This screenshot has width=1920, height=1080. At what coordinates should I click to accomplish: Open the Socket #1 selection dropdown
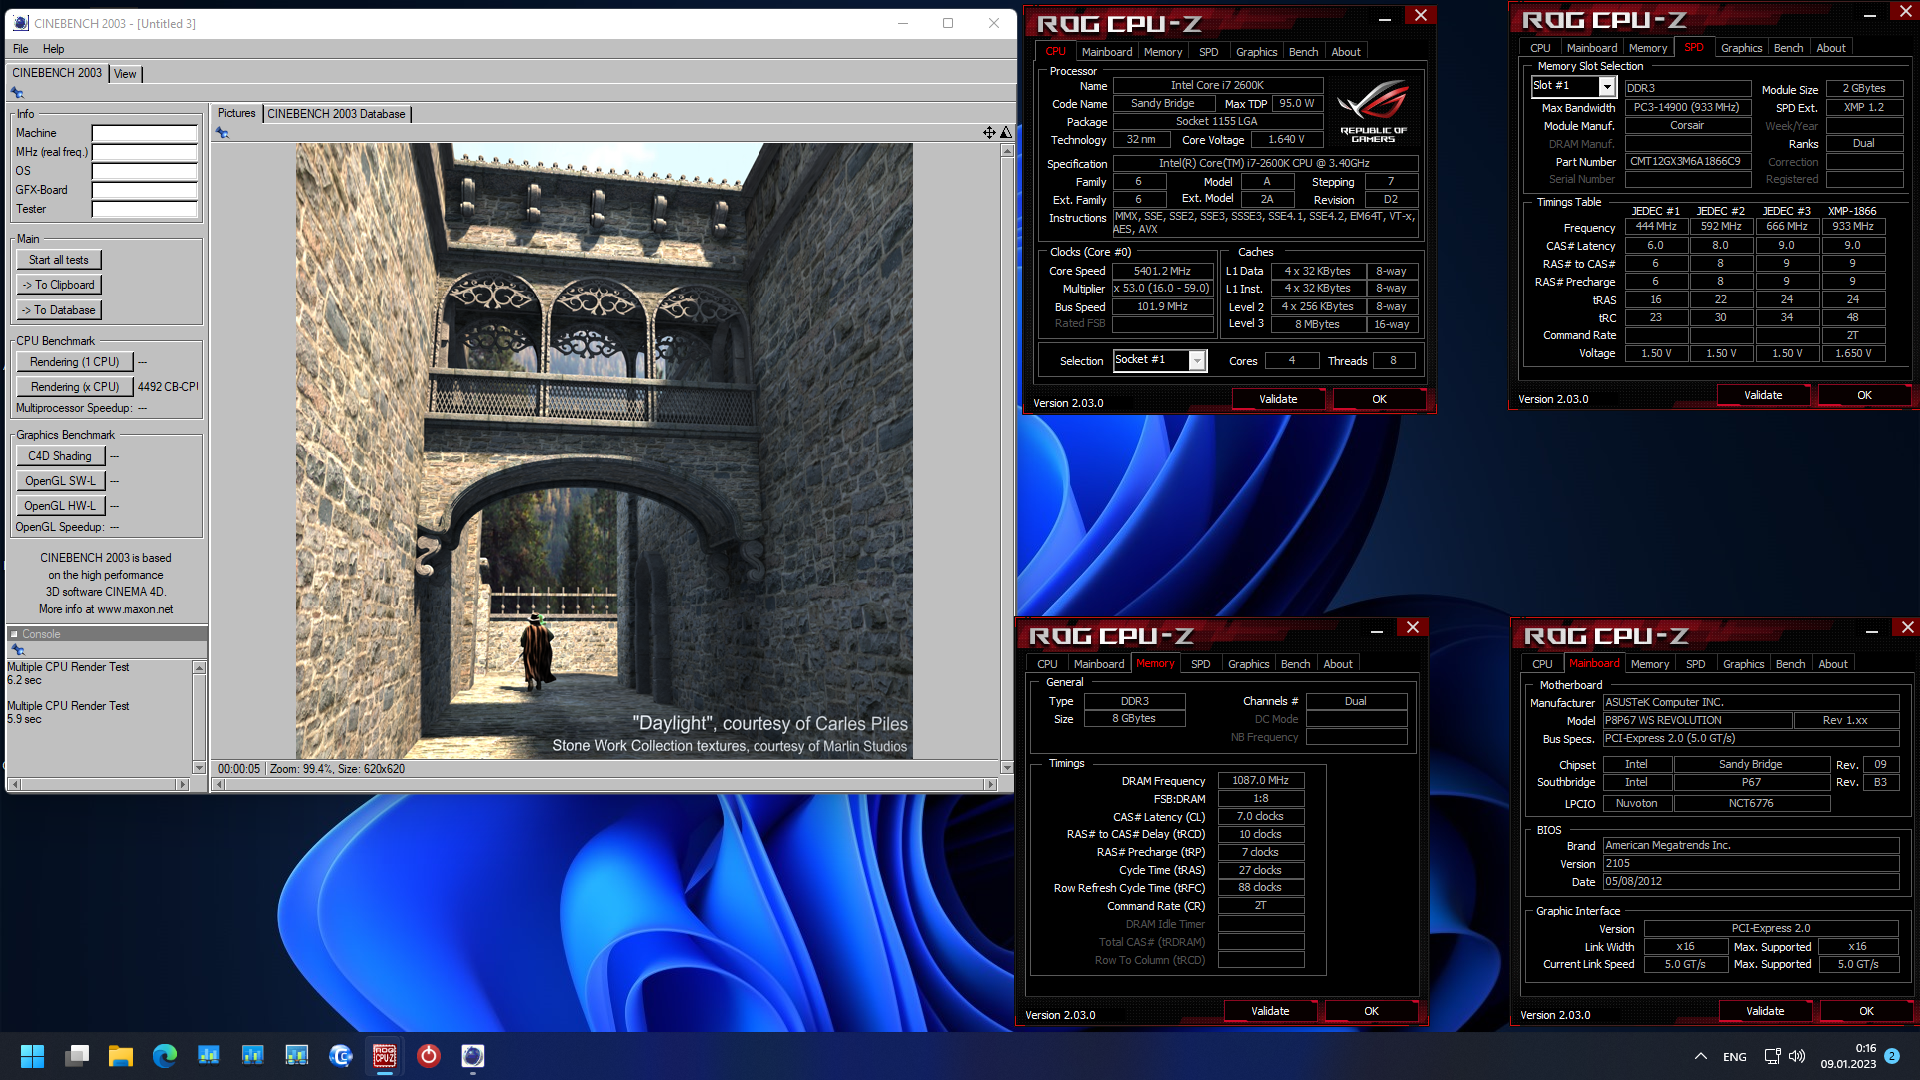1197,361
